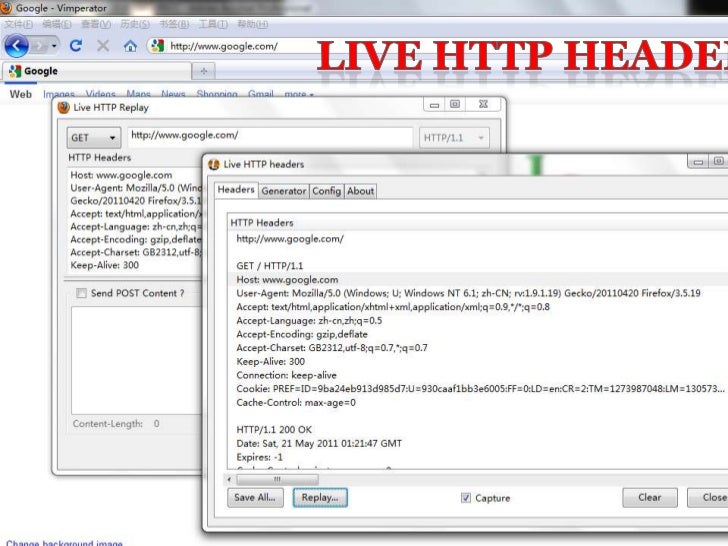Minimize the Live HTTP Replay window
Screen dimensions: 728x546
[x=435, y=105]
